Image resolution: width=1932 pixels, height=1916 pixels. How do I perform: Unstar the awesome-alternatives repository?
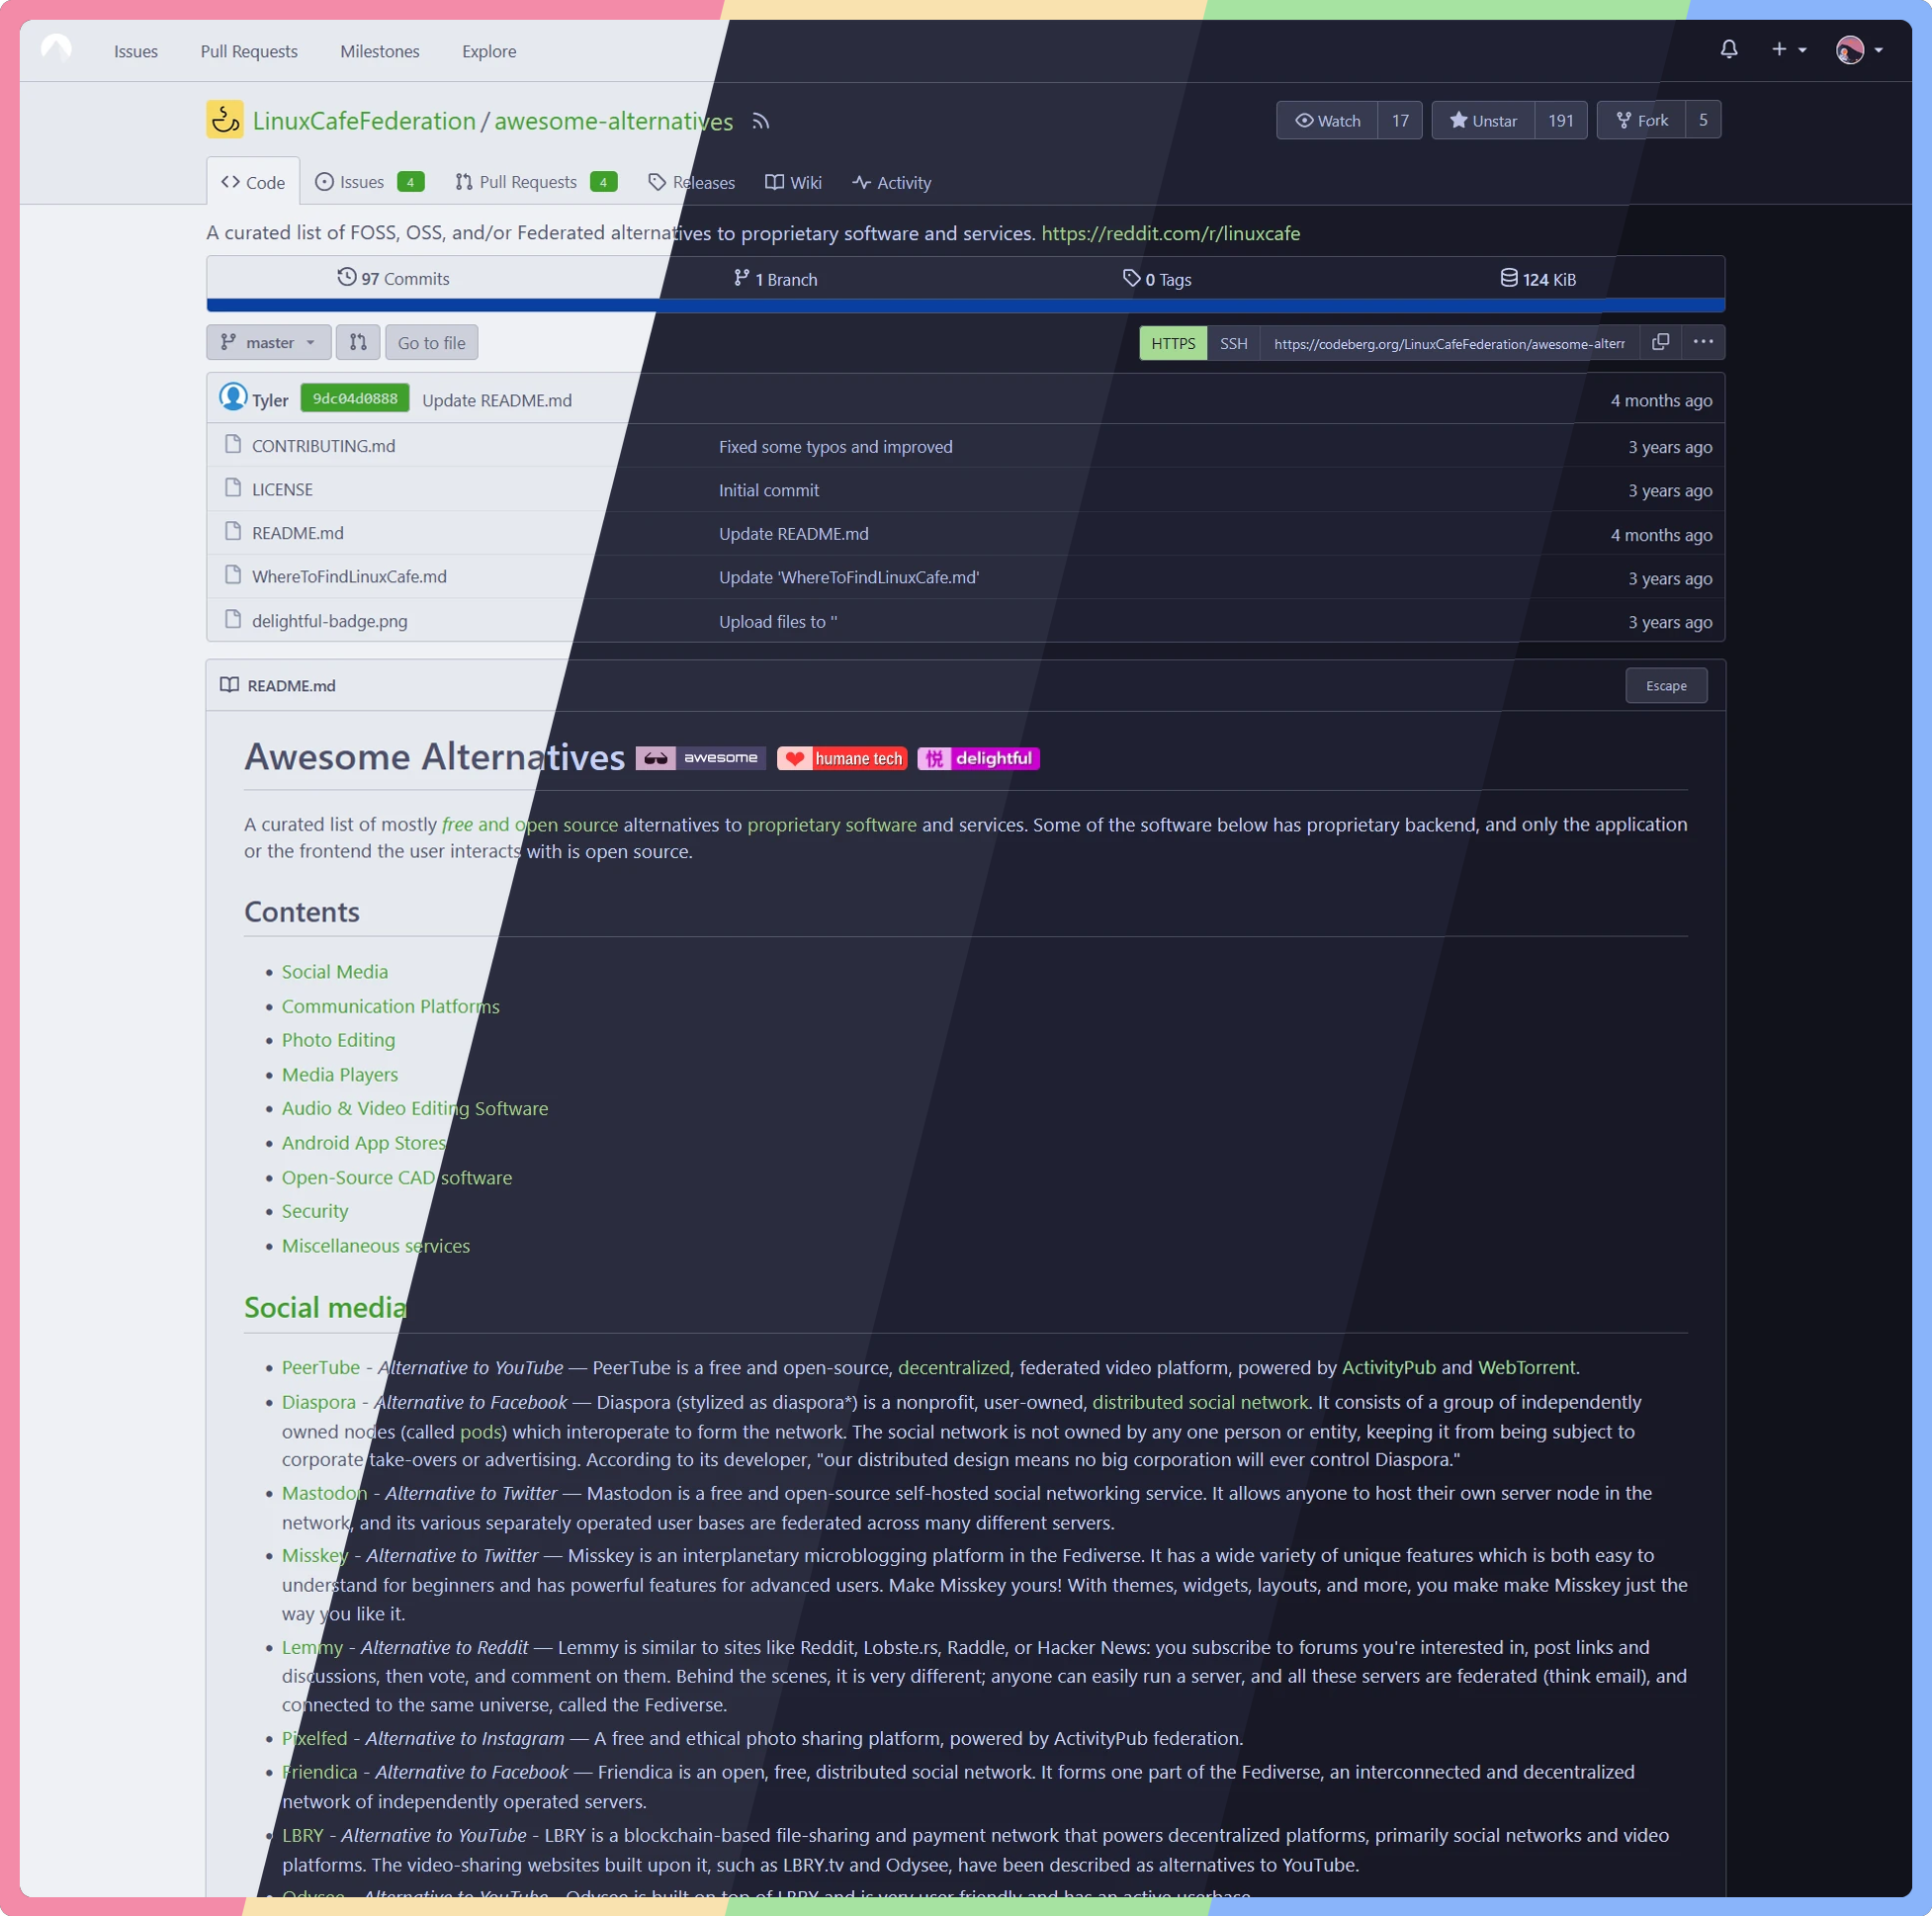pos(1483,120)
